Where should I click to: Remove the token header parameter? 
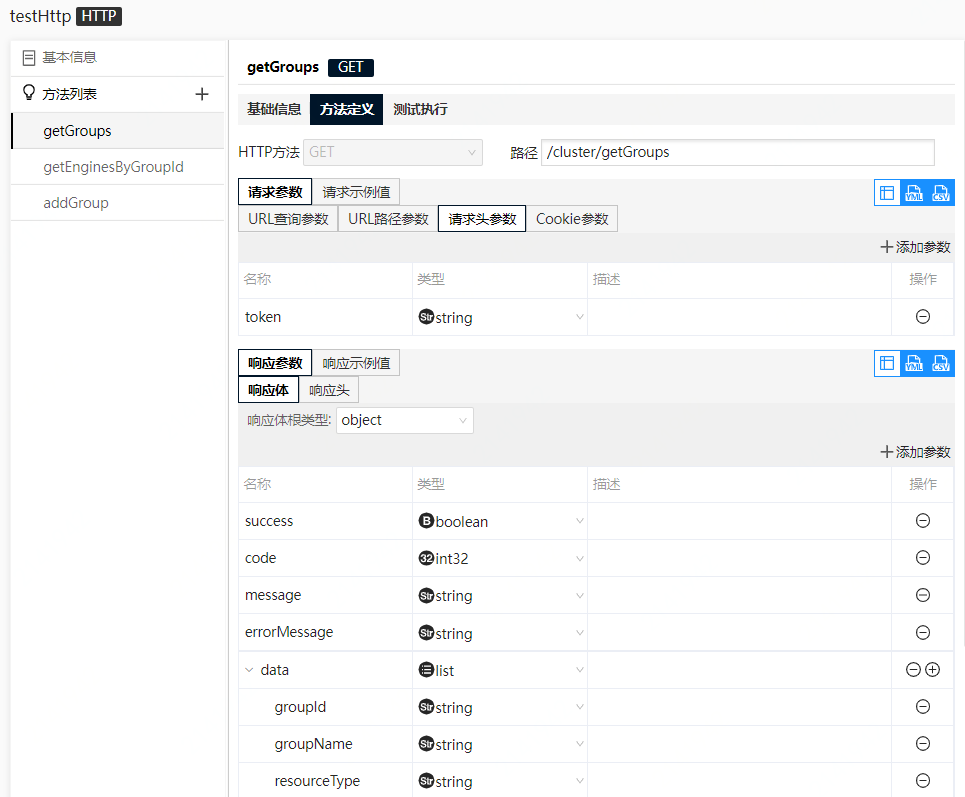[923, 317]
